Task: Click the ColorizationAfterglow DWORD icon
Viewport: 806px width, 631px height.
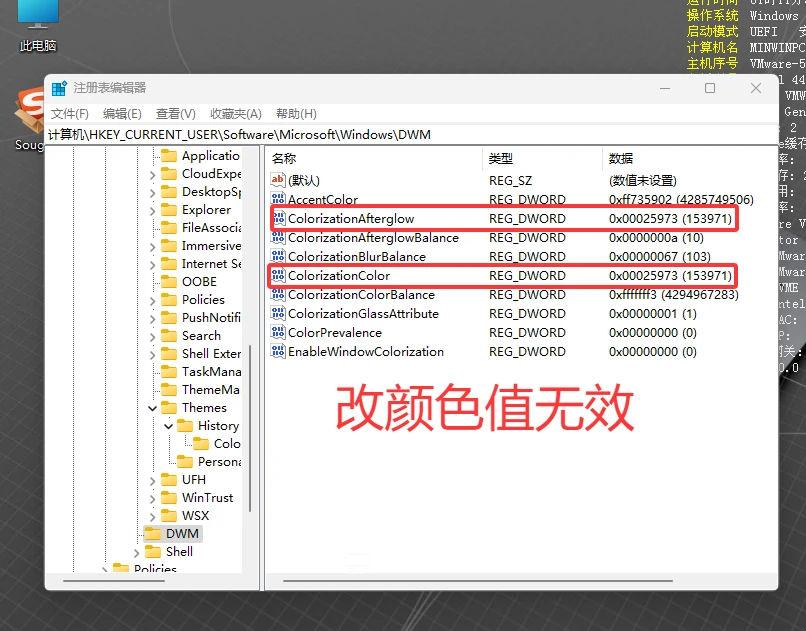Action: [x=278, y=218]
